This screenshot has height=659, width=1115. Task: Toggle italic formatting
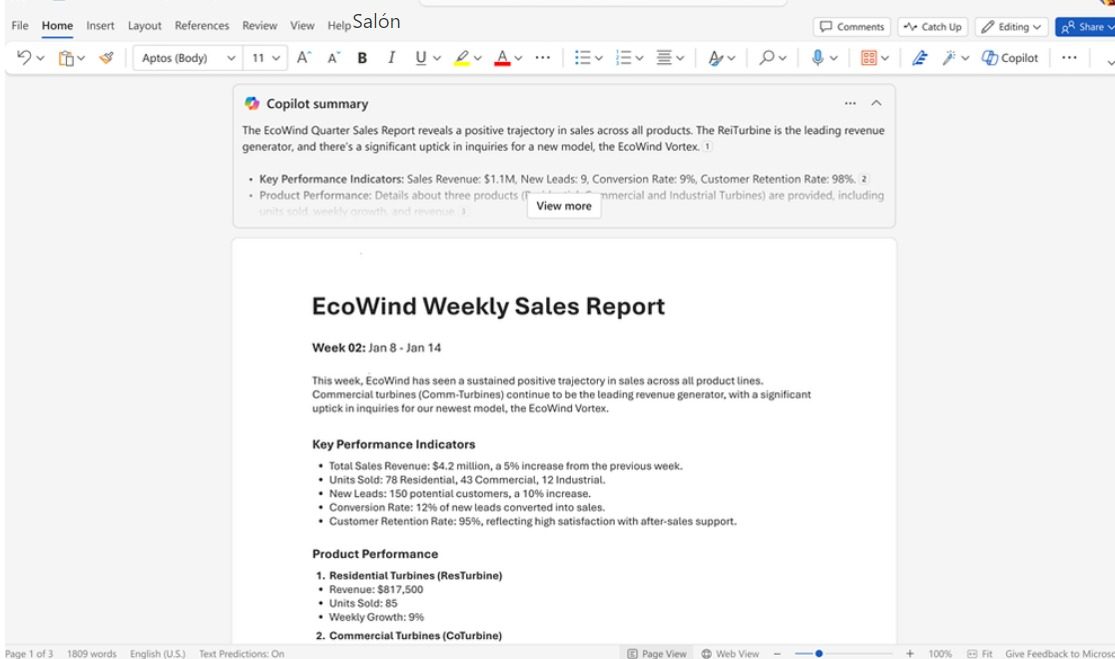click(392, 58)
